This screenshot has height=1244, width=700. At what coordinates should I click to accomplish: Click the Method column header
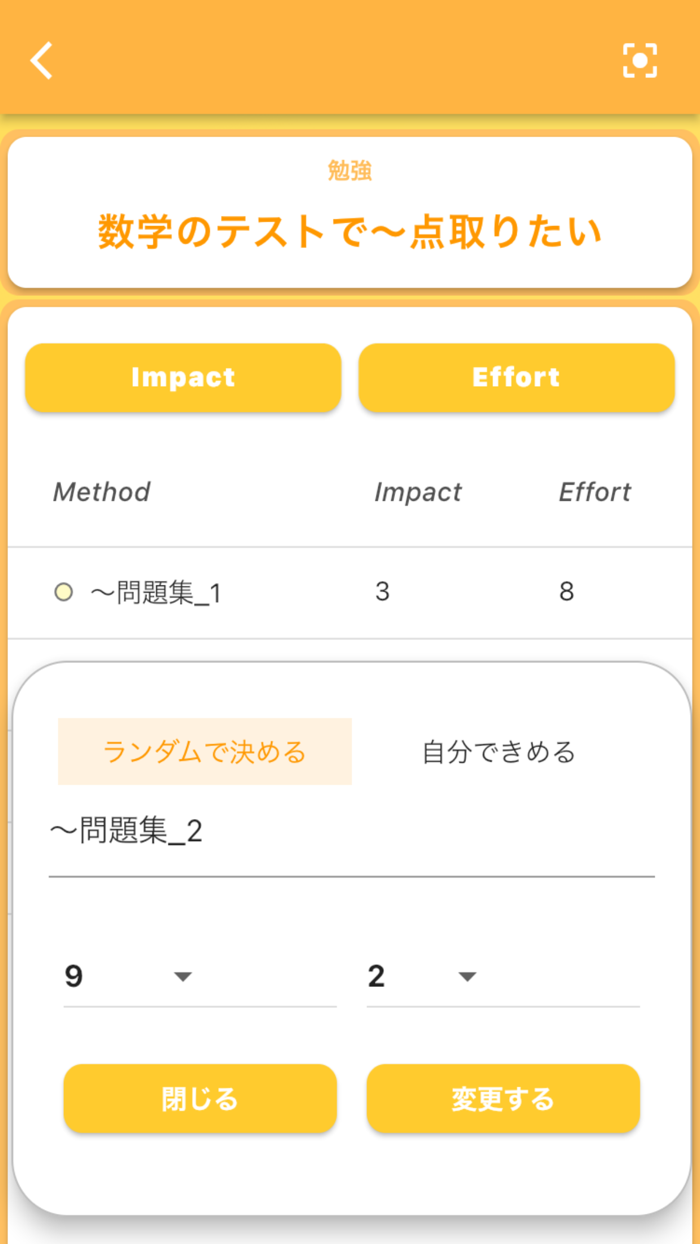pyautogui.click(x=101, y=492)
